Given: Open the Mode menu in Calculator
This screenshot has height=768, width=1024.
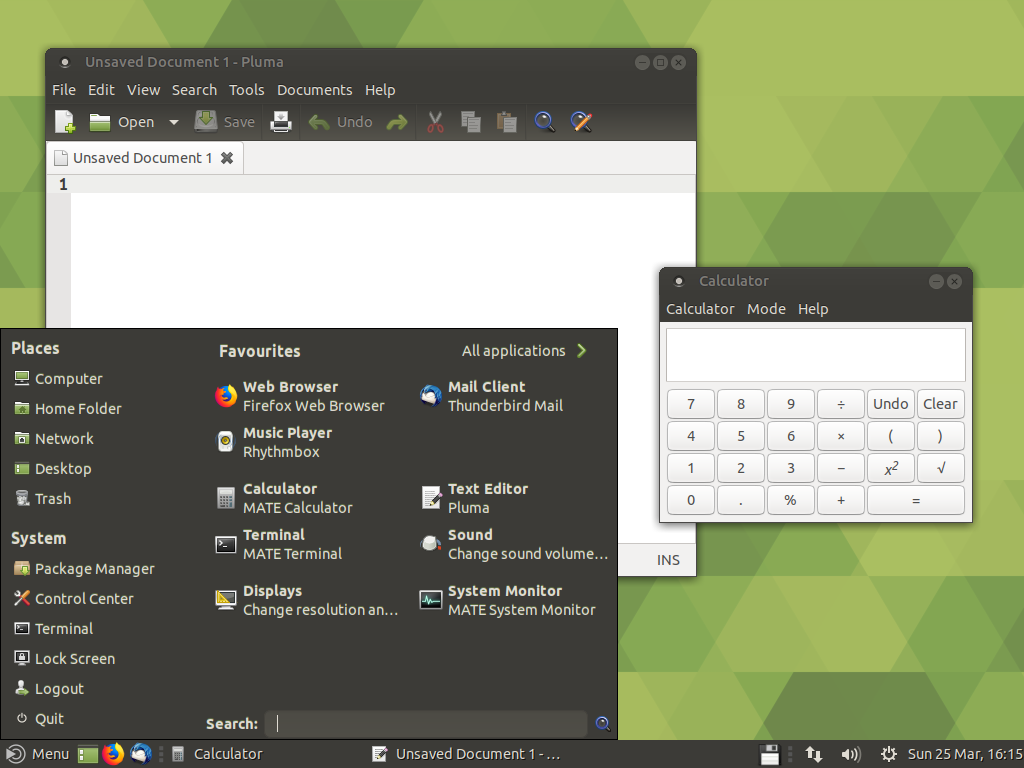Looking at the screenshot, I should (x=766, y=309).
